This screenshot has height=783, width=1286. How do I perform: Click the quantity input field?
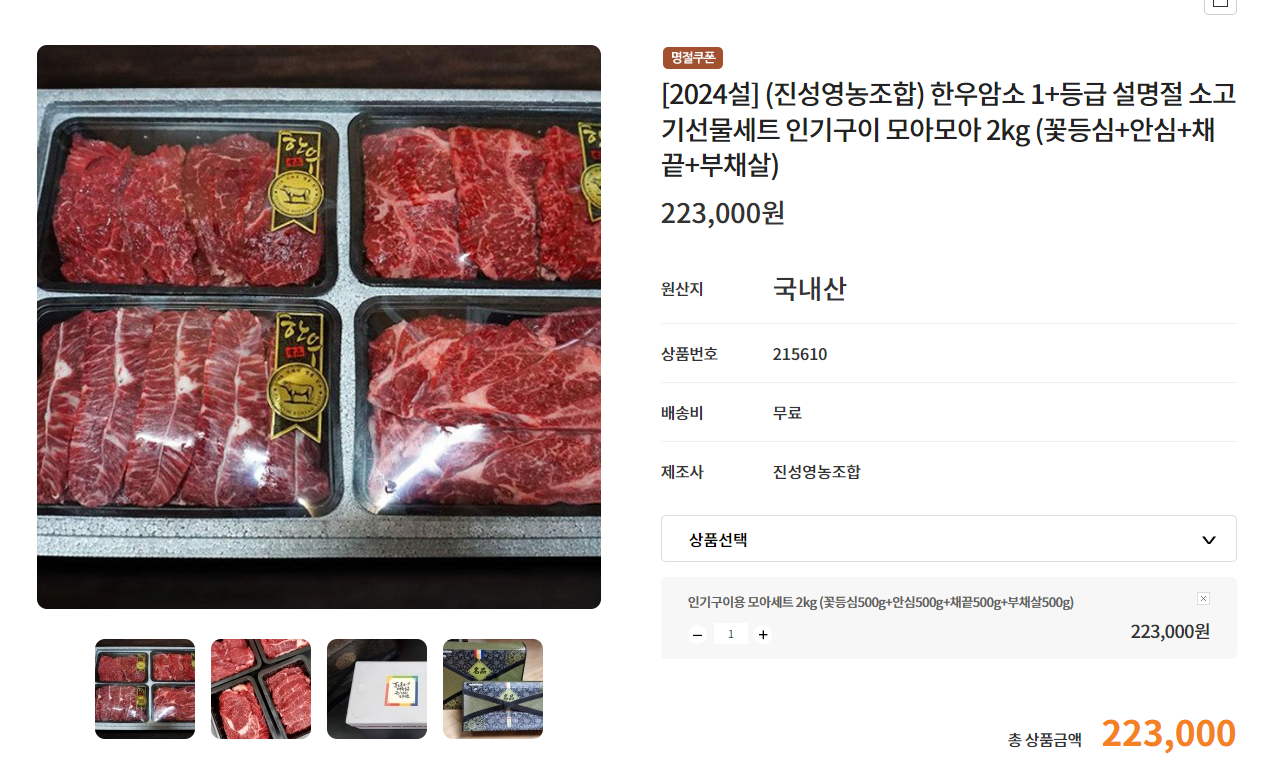731,634
